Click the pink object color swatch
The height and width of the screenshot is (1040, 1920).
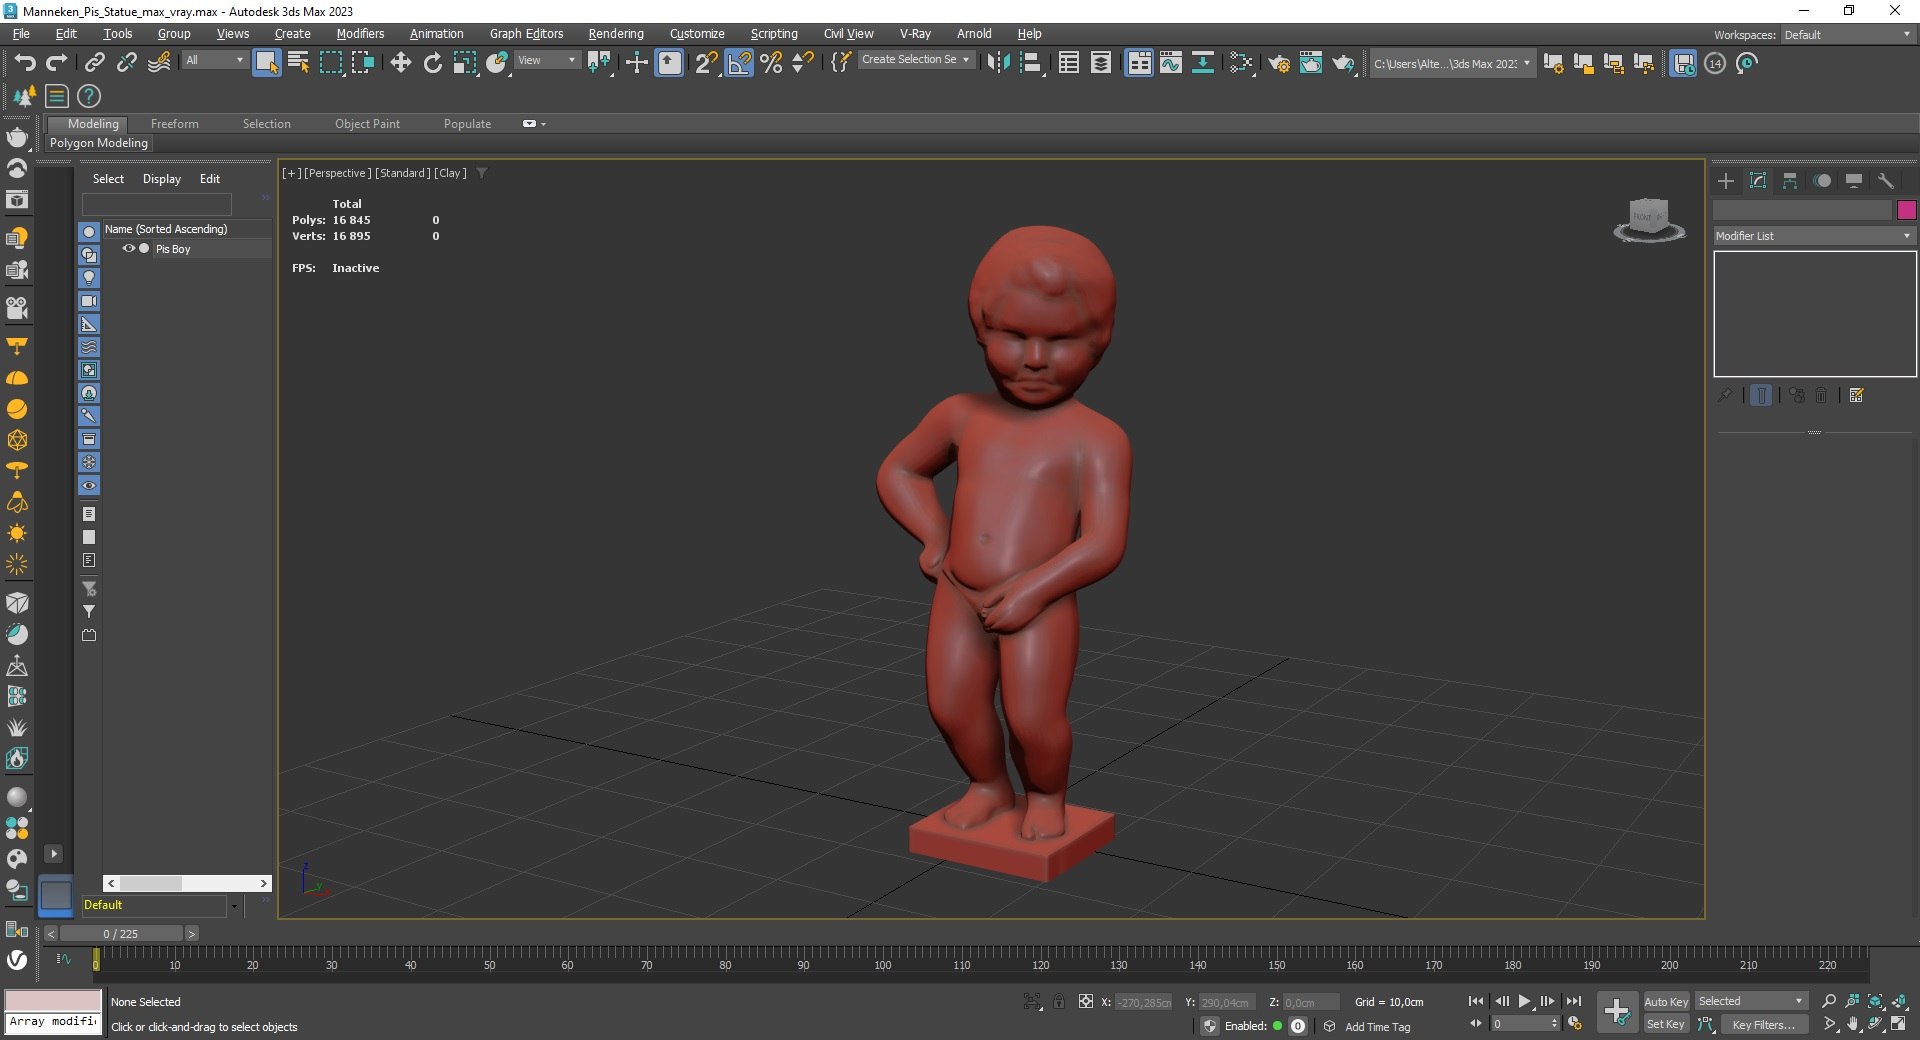point(1906,210)
